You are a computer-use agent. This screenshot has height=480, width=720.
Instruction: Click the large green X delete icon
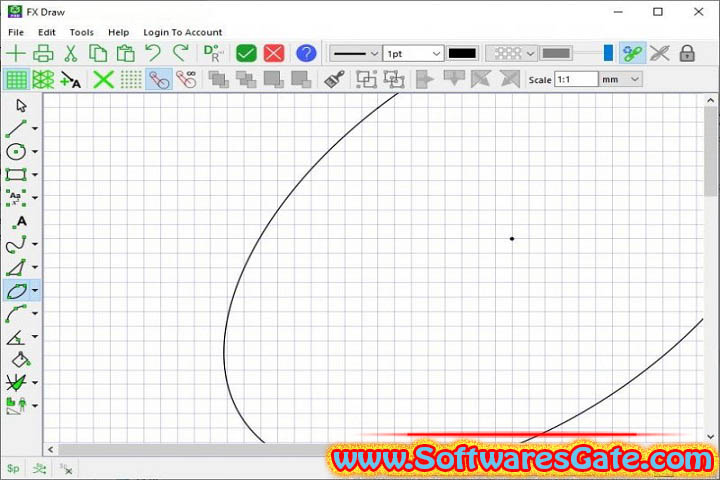point(103,79)
